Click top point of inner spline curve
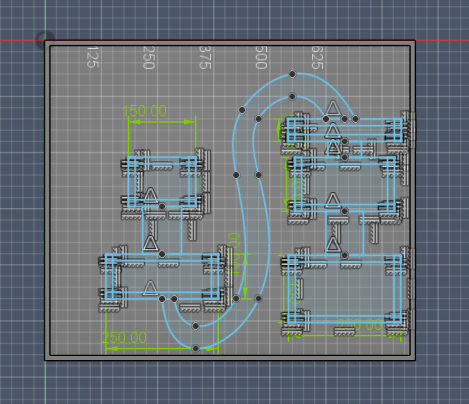469x404 pixels. [292, 97]
